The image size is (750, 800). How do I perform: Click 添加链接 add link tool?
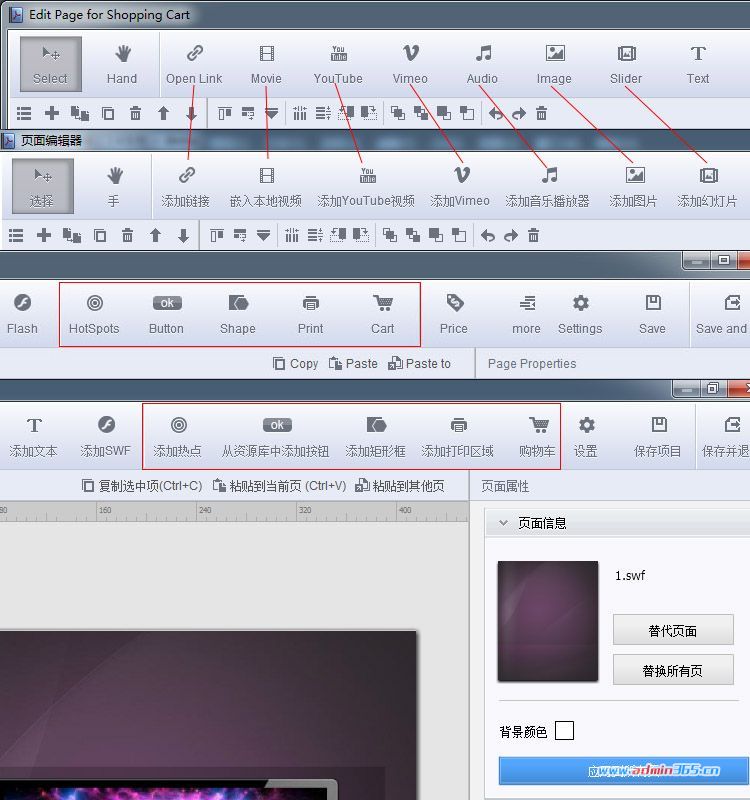(x=186, y=186)
